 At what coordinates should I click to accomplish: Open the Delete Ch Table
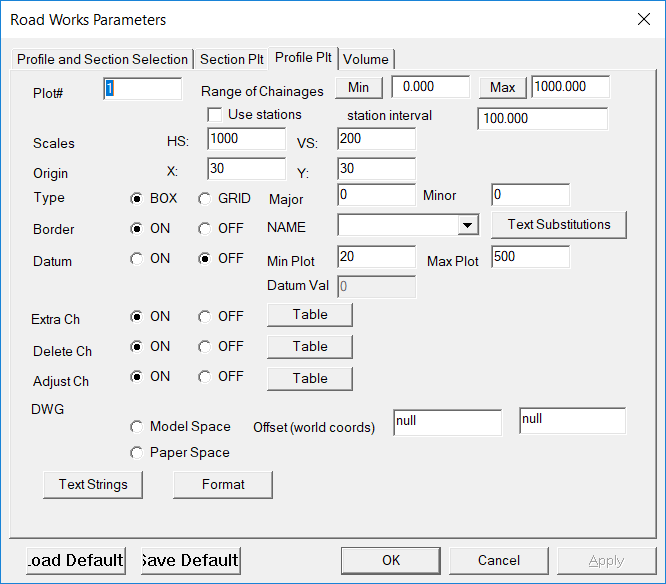pos(310,347)
